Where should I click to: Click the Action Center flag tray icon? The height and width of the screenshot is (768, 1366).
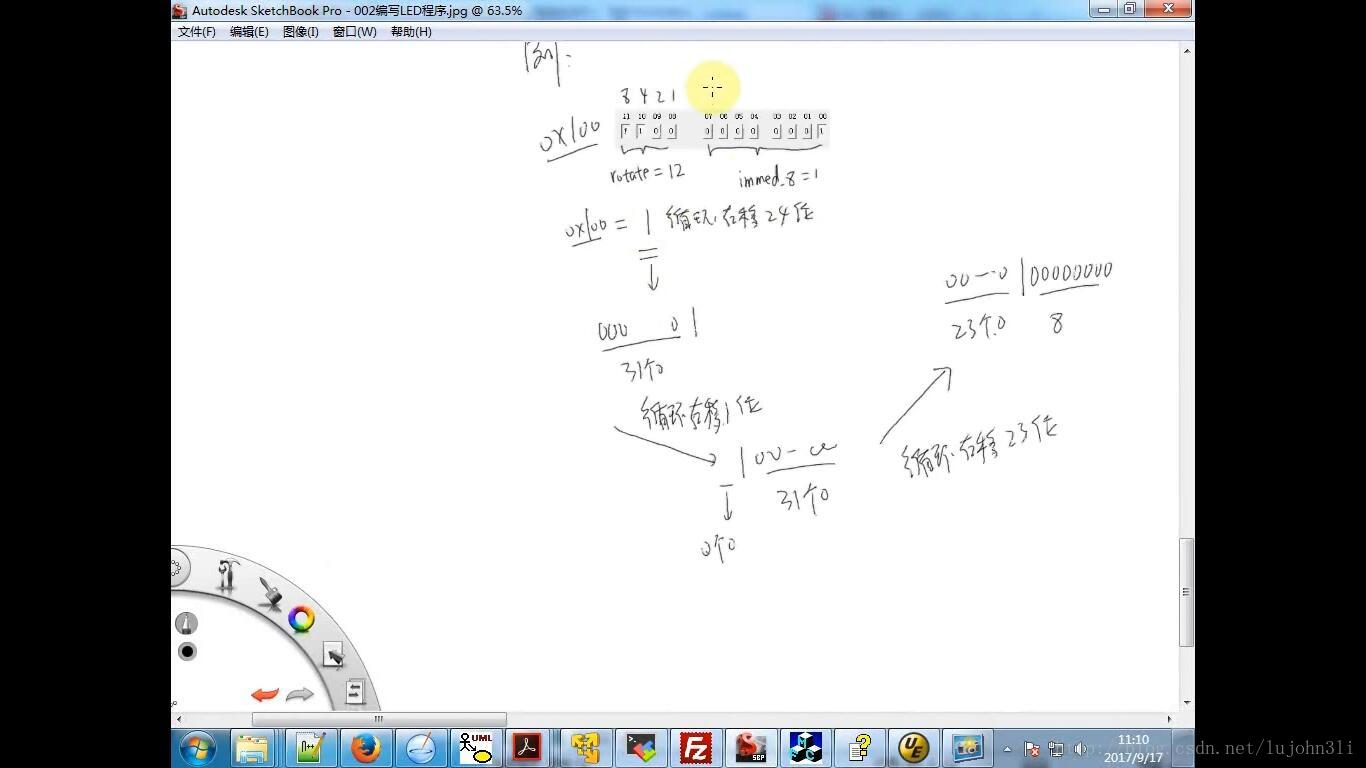(x=1032, y=749)
